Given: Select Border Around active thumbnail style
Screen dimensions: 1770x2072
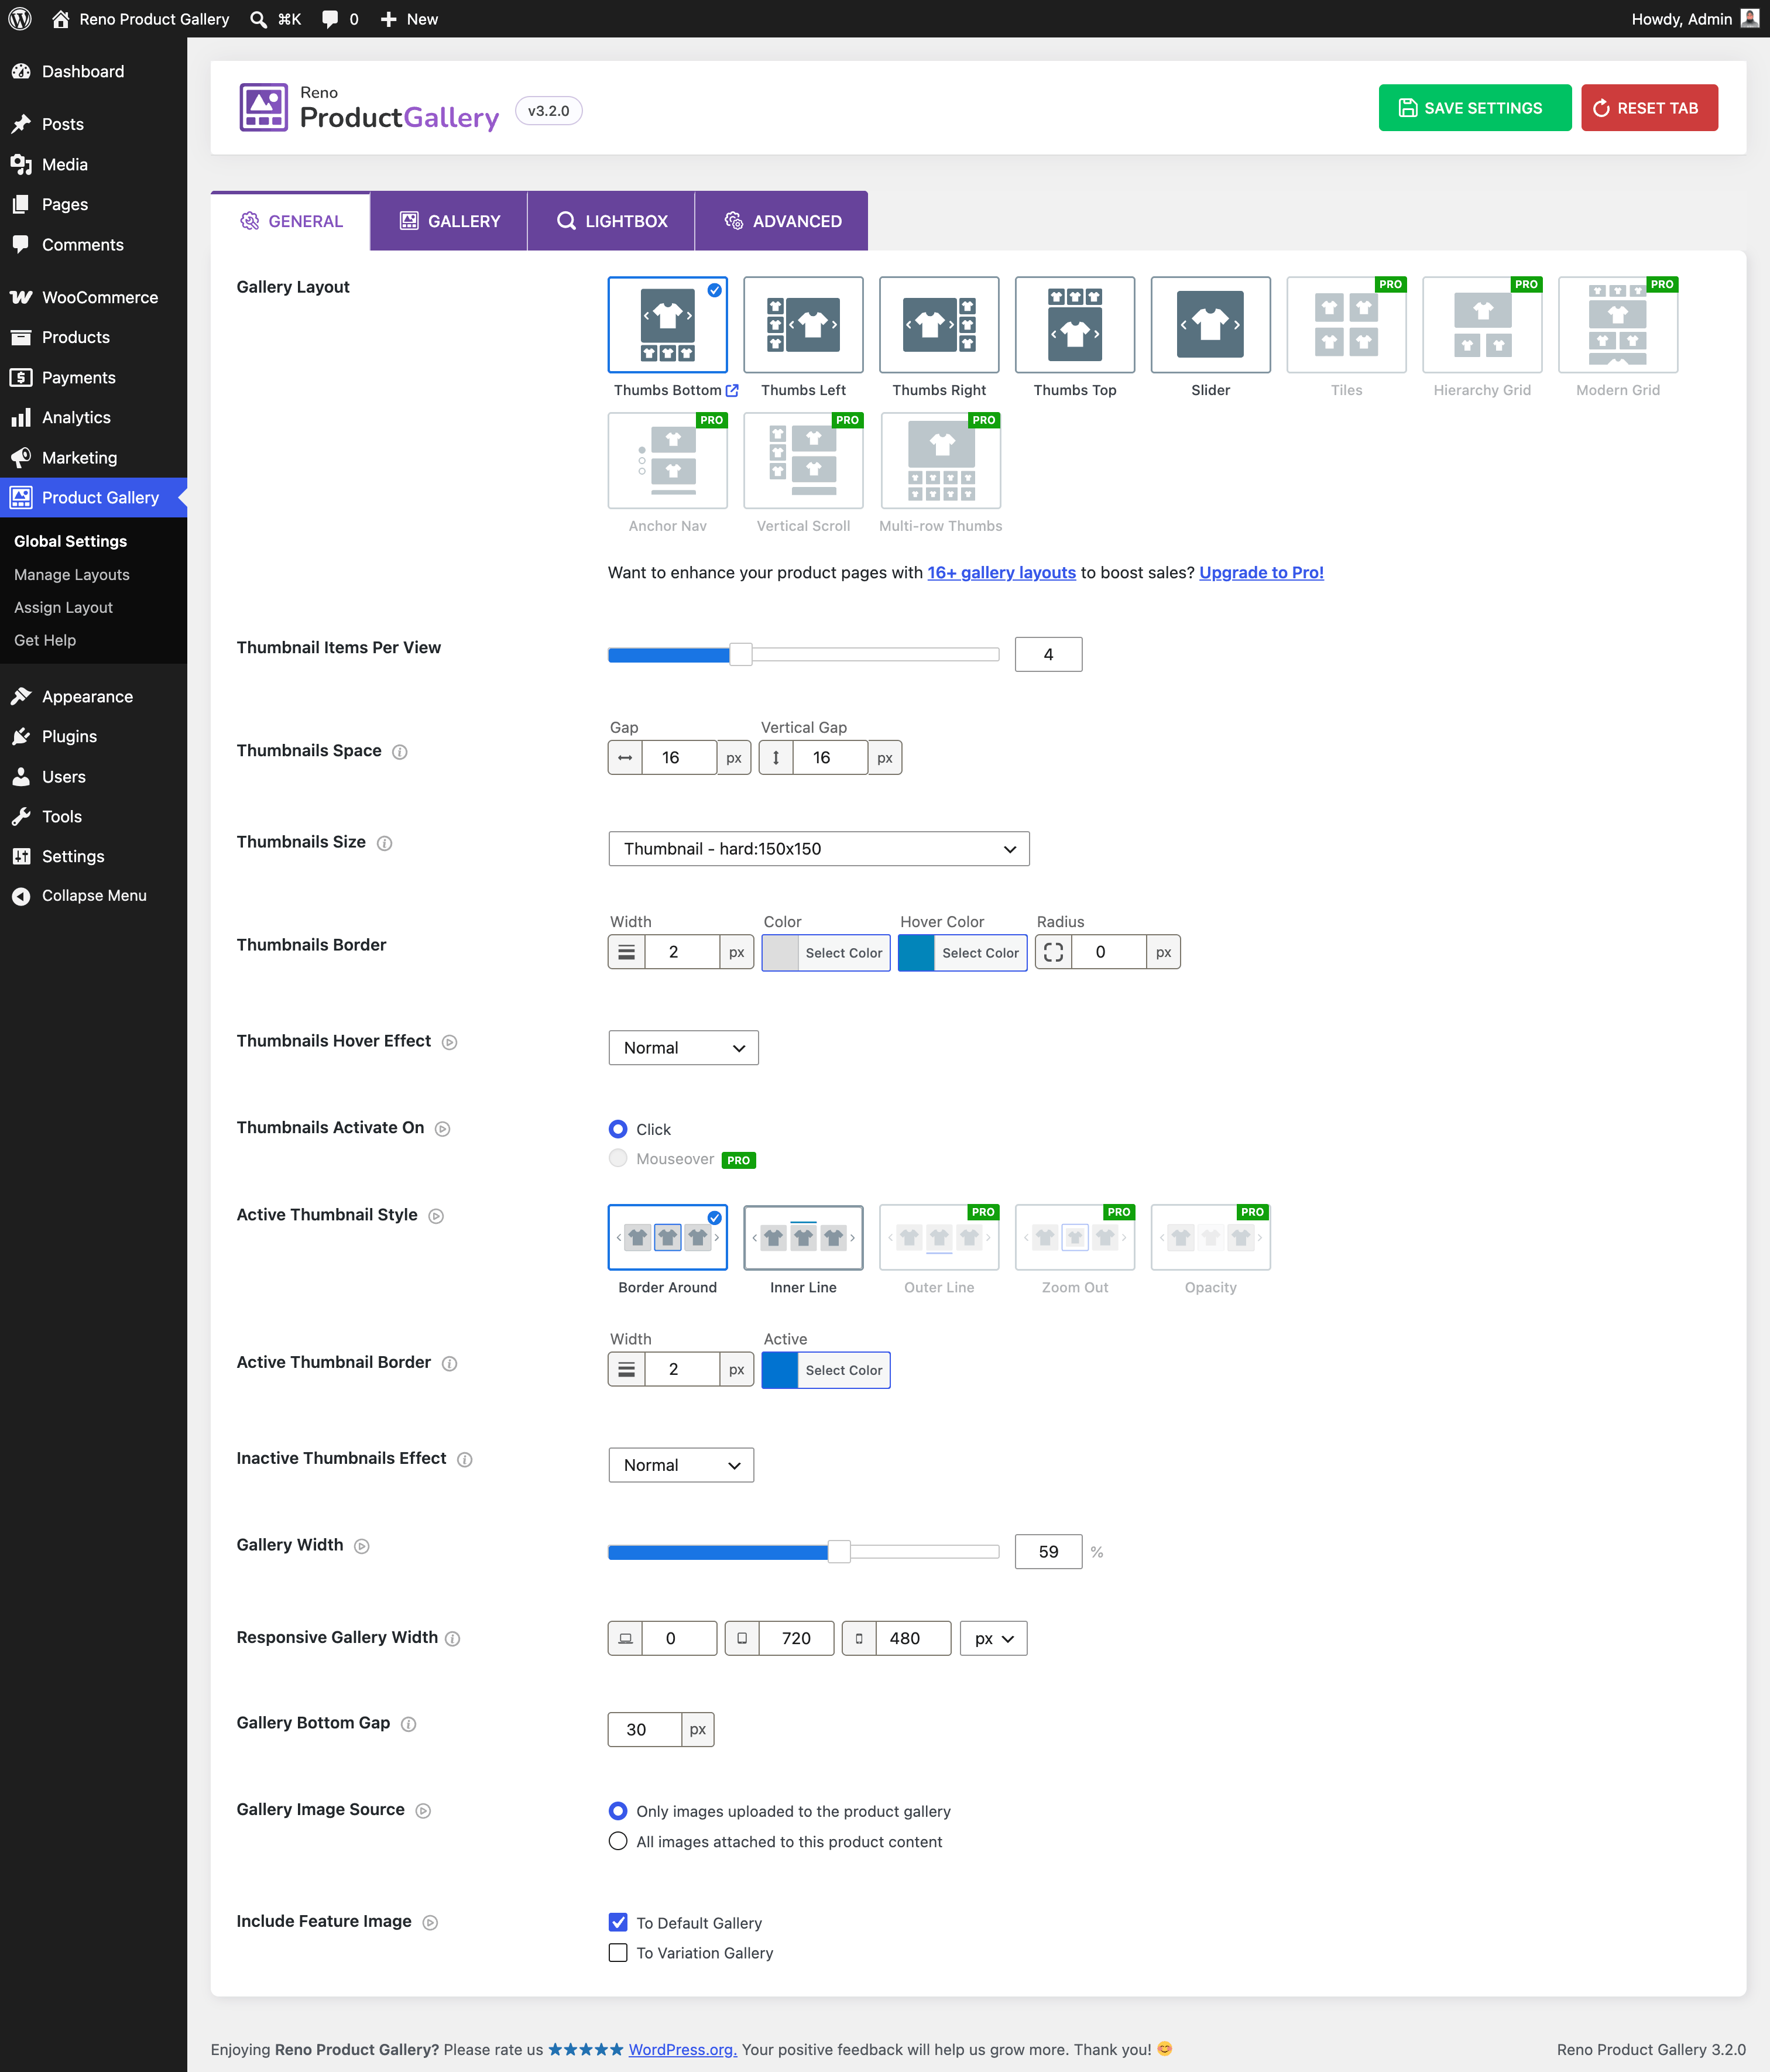Looking at the screenshot, I should click(667, 1237).
